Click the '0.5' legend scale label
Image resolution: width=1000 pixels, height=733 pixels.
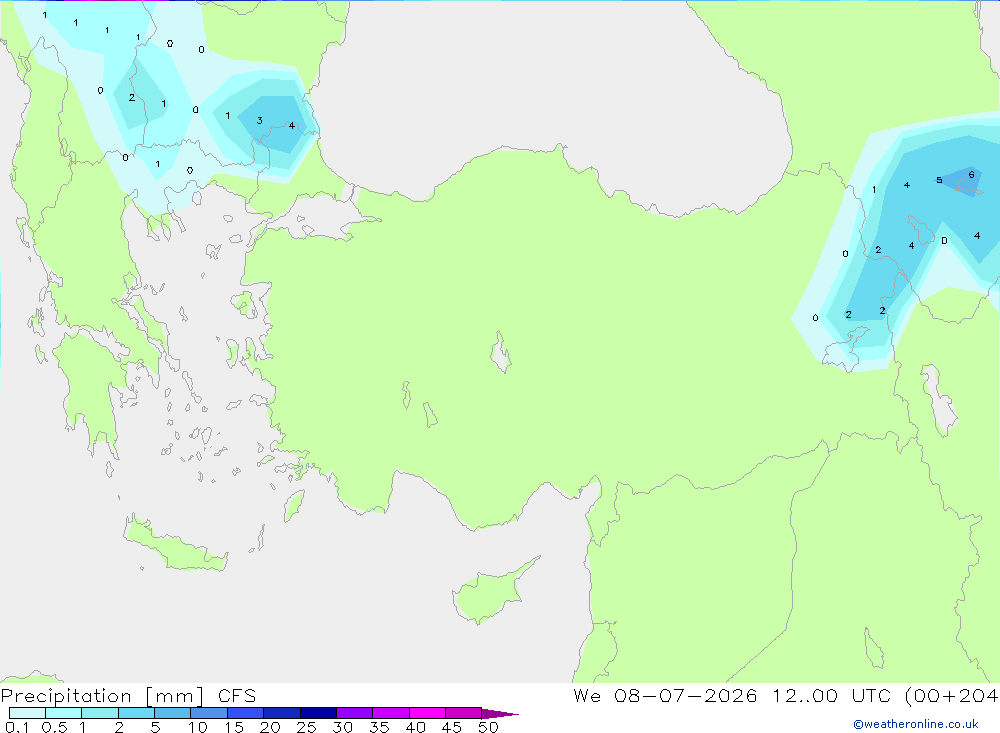tap(54, 727)
